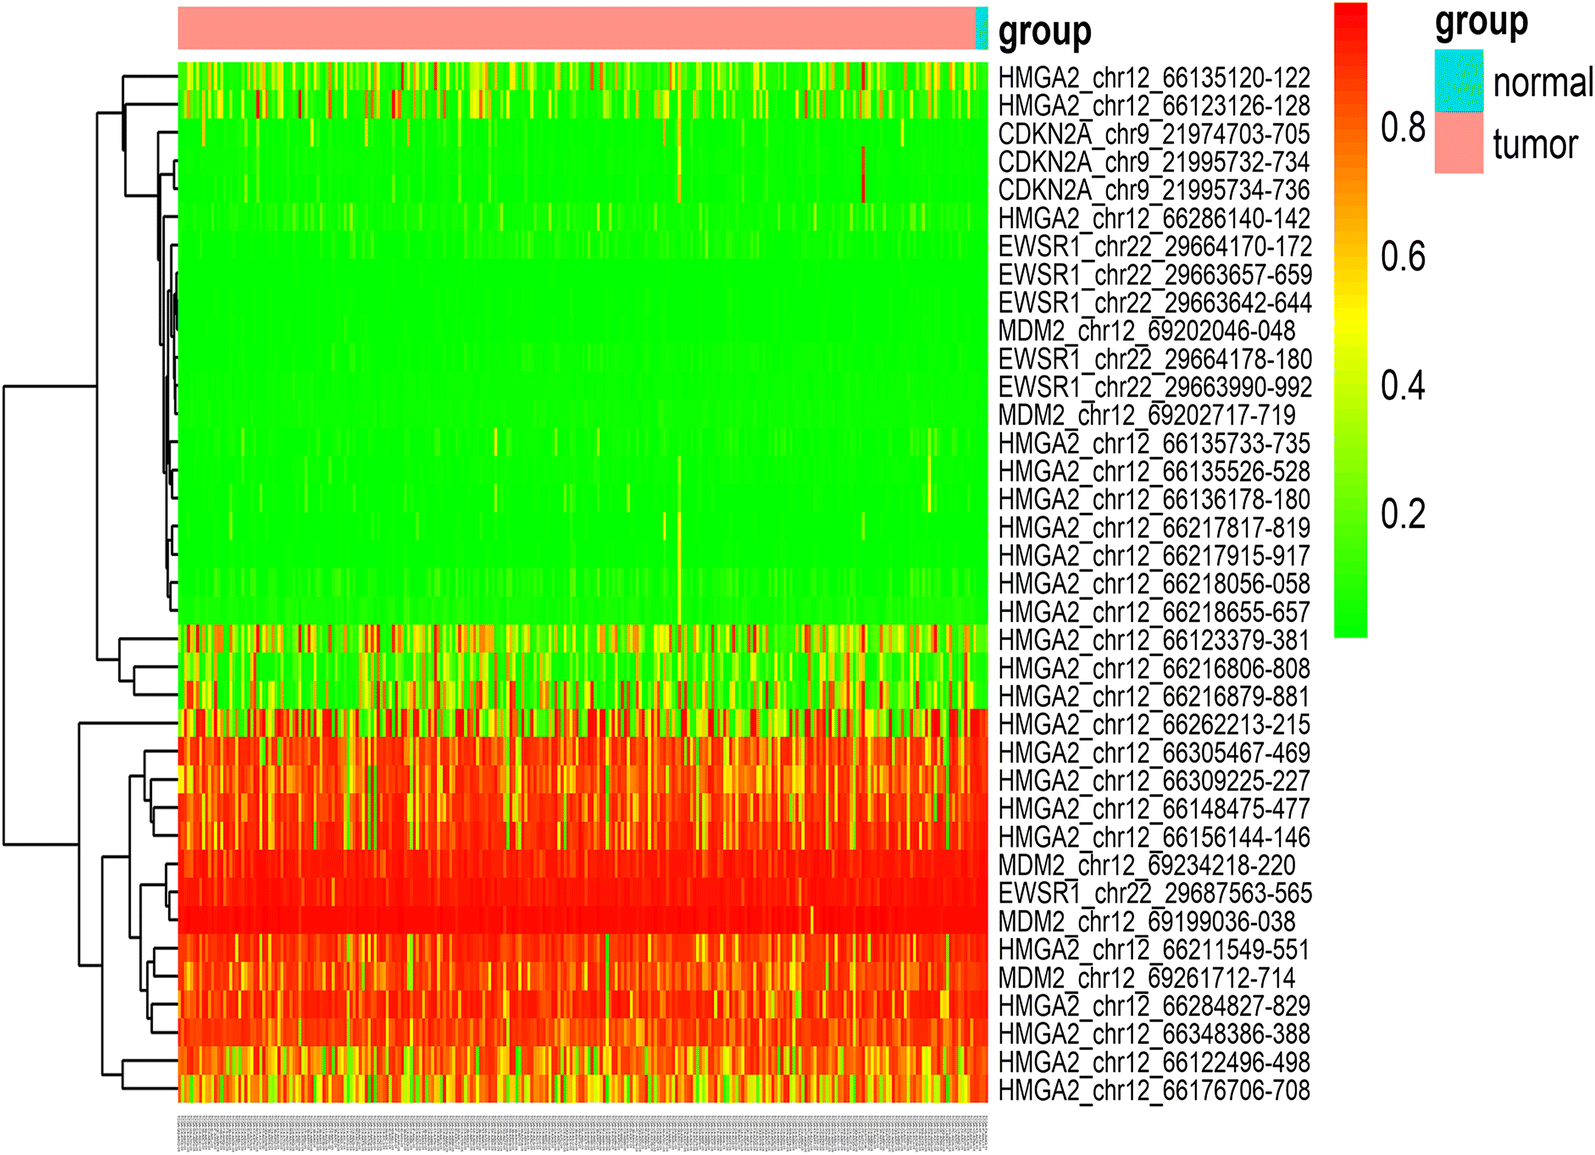Select row label CDKN2A_chr9_21995734-736
The height and width of the screenshot is (1155, 1595).
(x=1154, y=189)
